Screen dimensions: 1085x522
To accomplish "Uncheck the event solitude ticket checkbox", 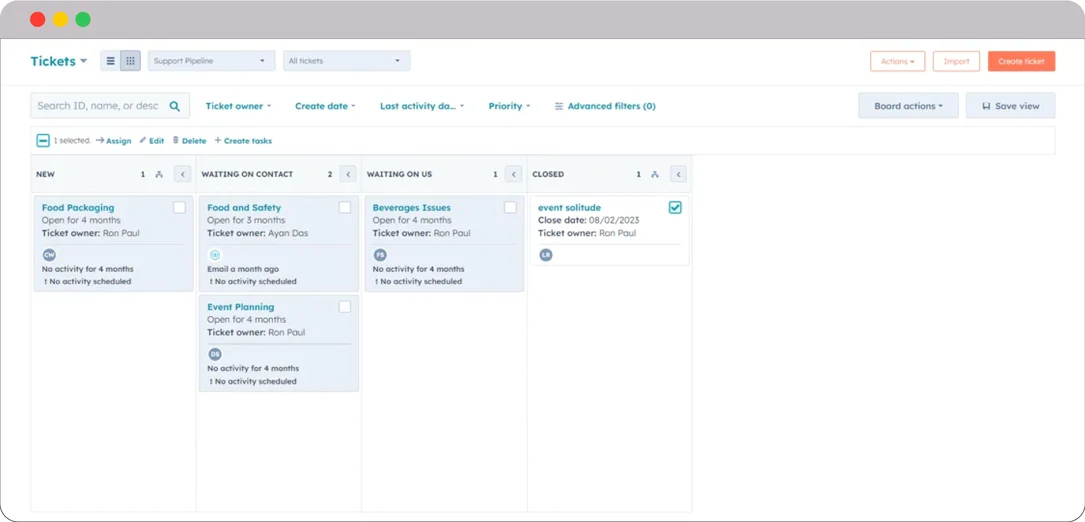I will pos(675,208).
